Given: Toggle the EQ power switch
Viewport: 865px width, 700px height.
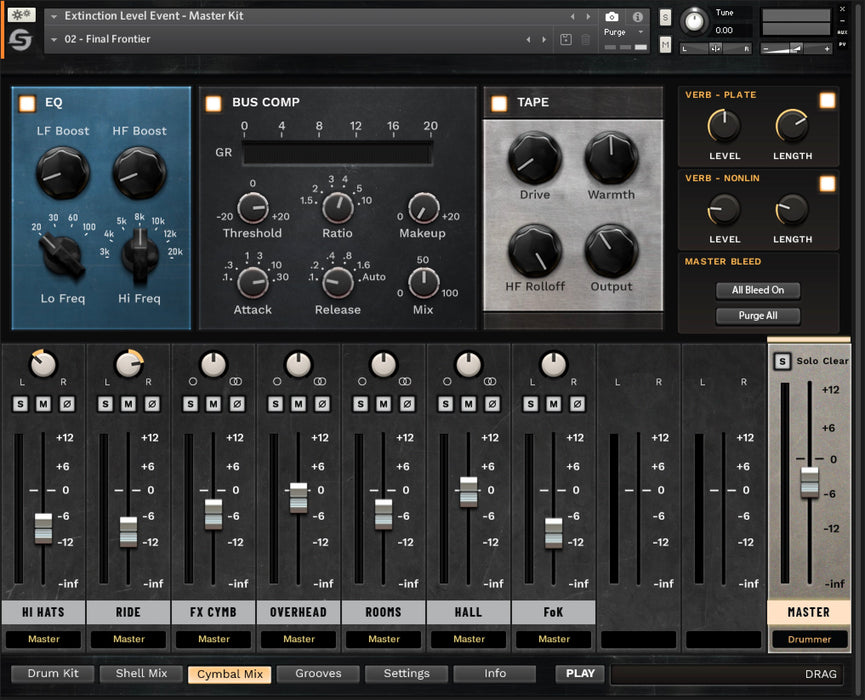Looking at the screenshot, I should coord(27,103).
